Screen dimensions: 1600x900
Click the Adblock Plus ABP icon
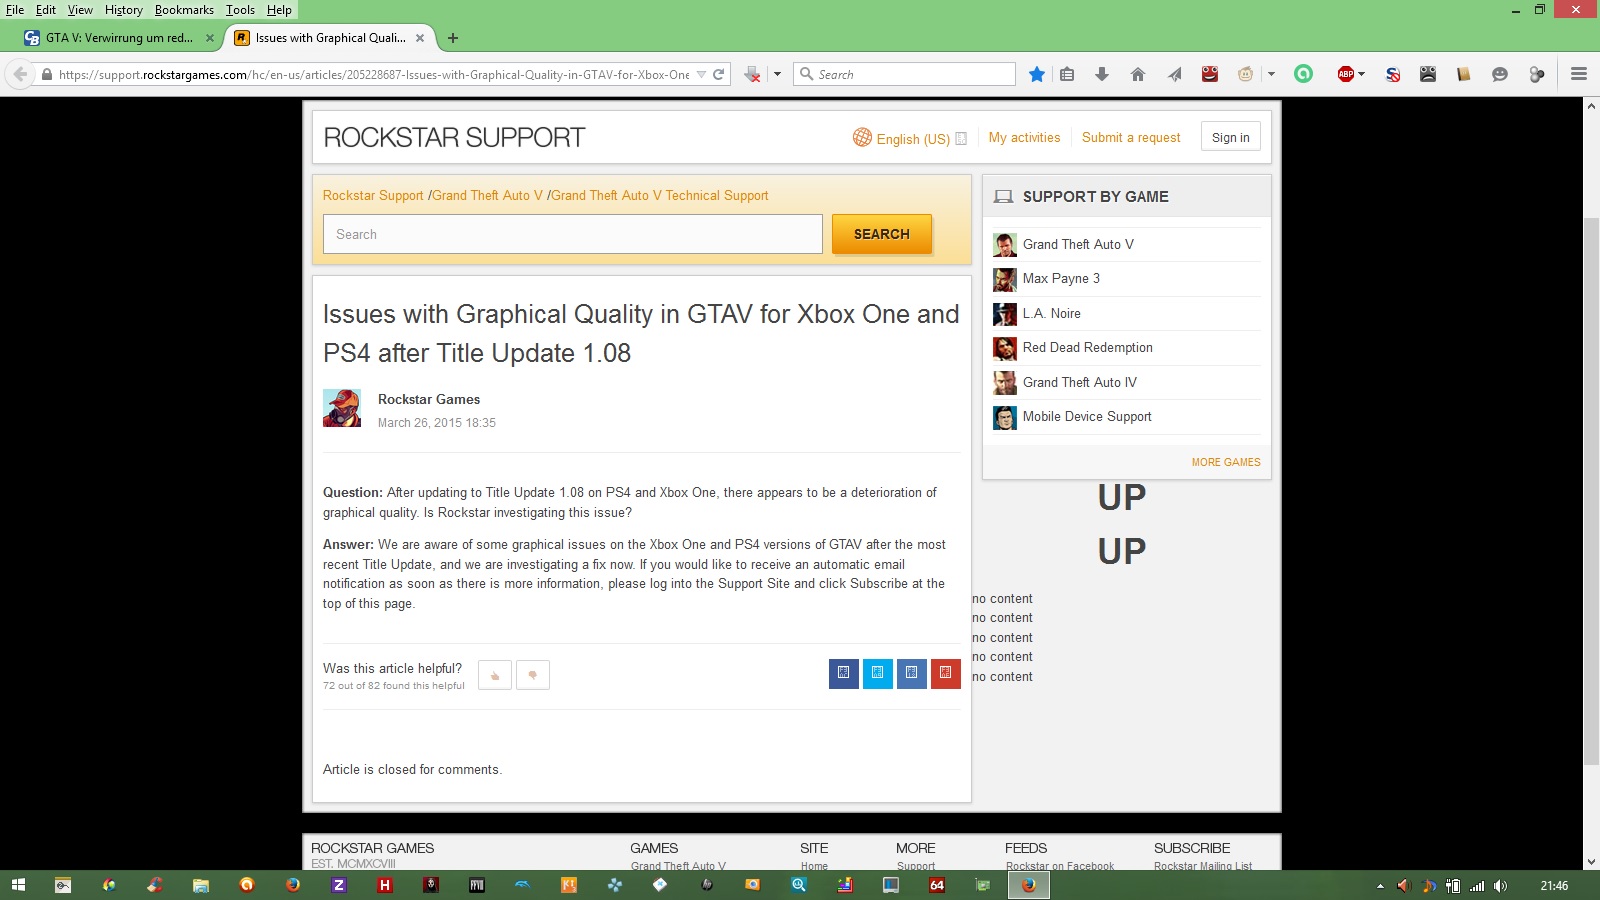(1346, 74)
